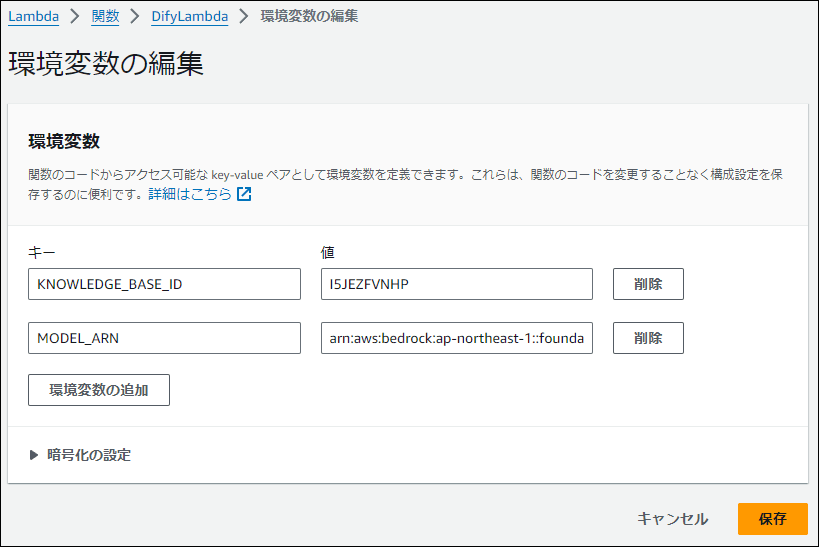Click the arn:aws:bedrock value field
The image size is (819, 547).
pyautogui.click(x=457, y=338)
